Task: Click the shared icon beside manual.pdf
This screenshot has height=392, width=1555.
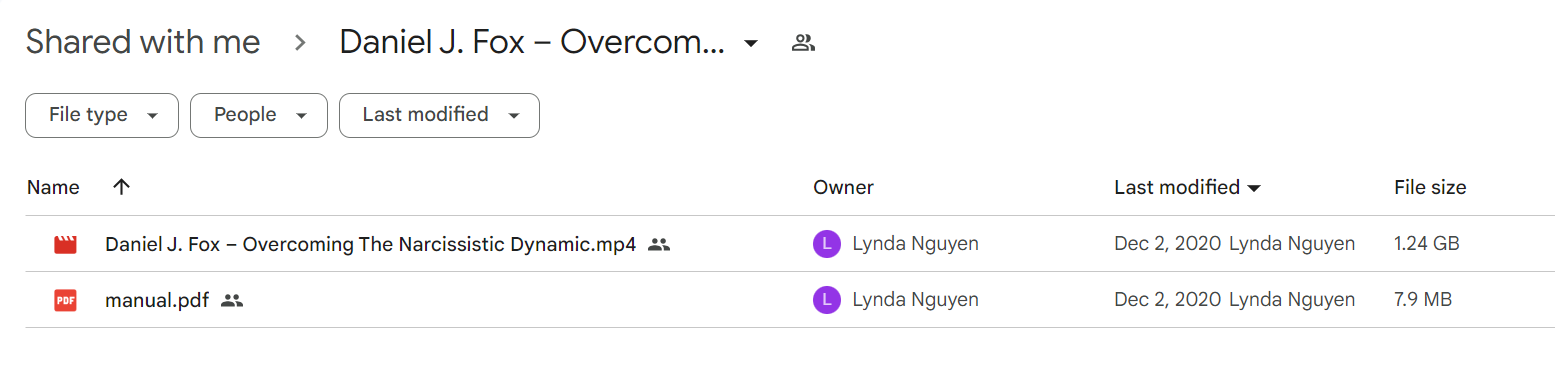Action: tap(232, 300)
